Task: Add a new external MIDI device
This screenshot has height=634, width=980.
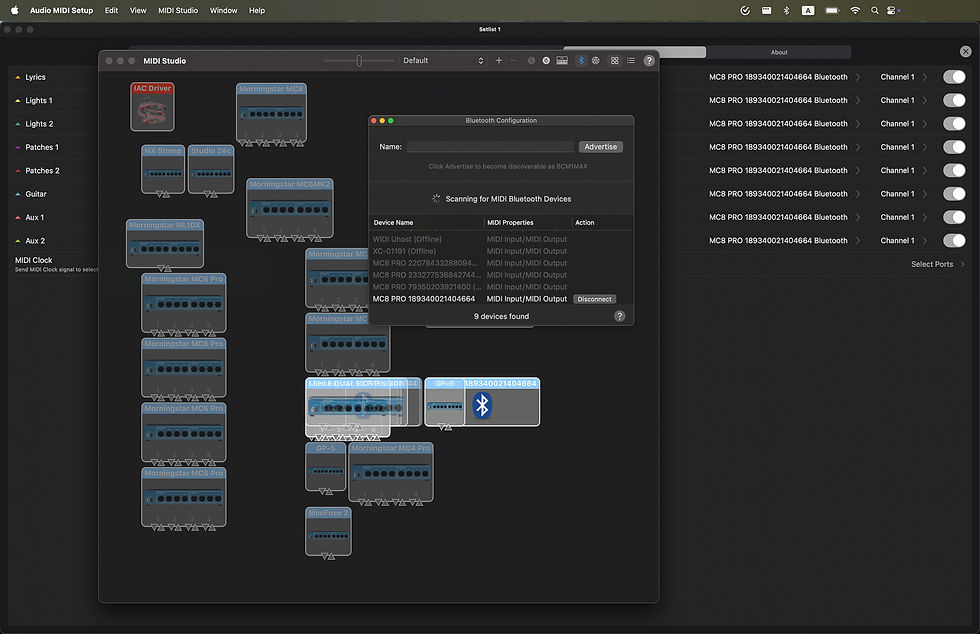Action: click(499, 61)
